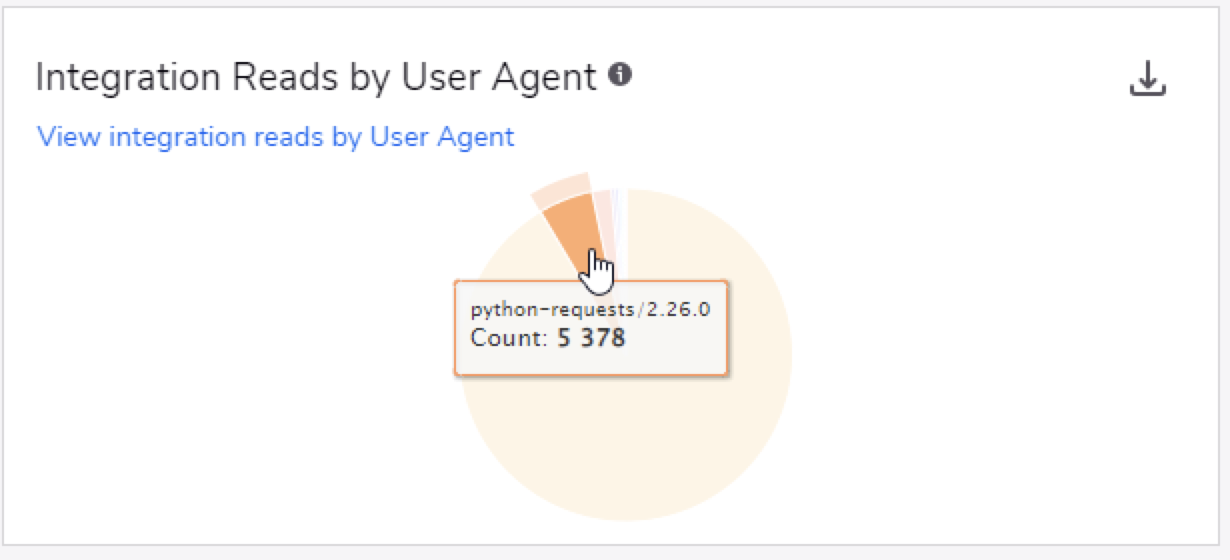Click the Integration Reads by User Agent heading
Image resolution: width=1230 pixels, height=560 pixels.
point(316,77)
